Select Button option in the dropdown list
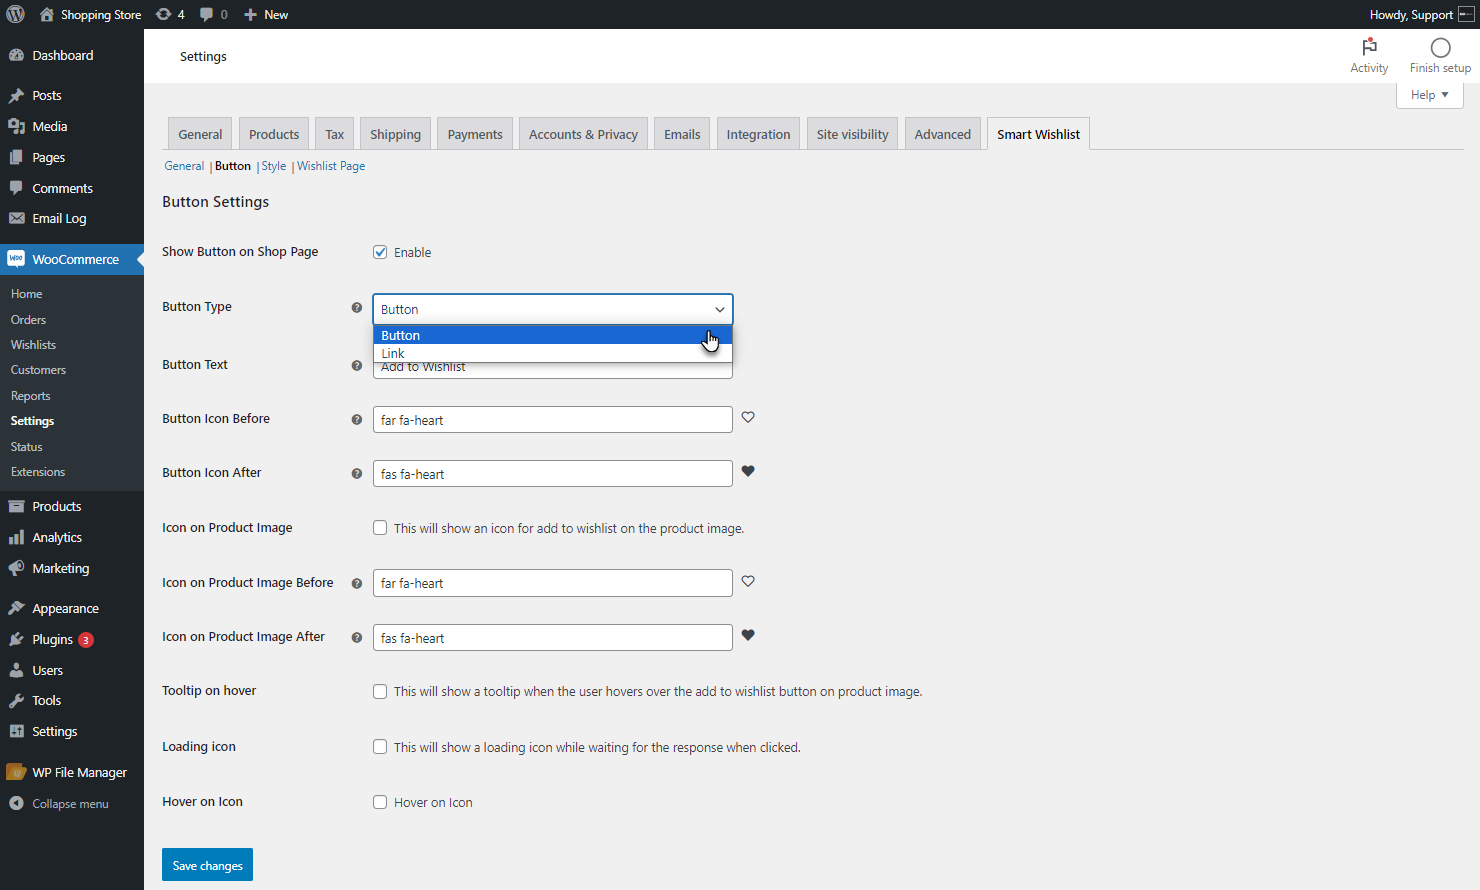 pos(553,335)
